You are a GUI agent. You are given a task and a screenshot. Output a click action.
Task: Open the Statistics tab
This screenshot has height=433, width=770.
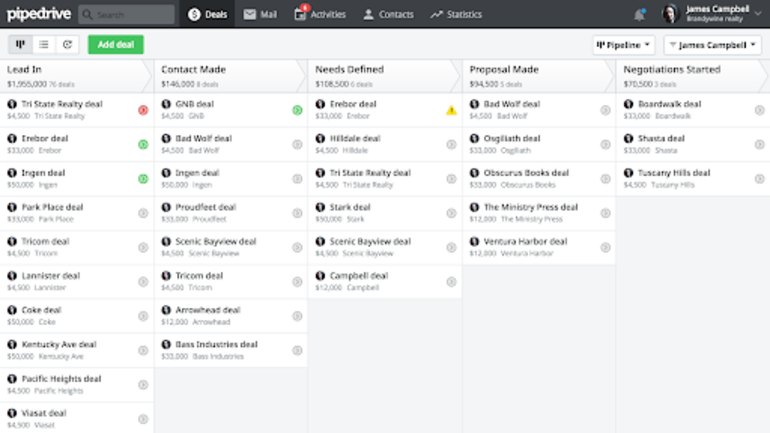(456, 14)
